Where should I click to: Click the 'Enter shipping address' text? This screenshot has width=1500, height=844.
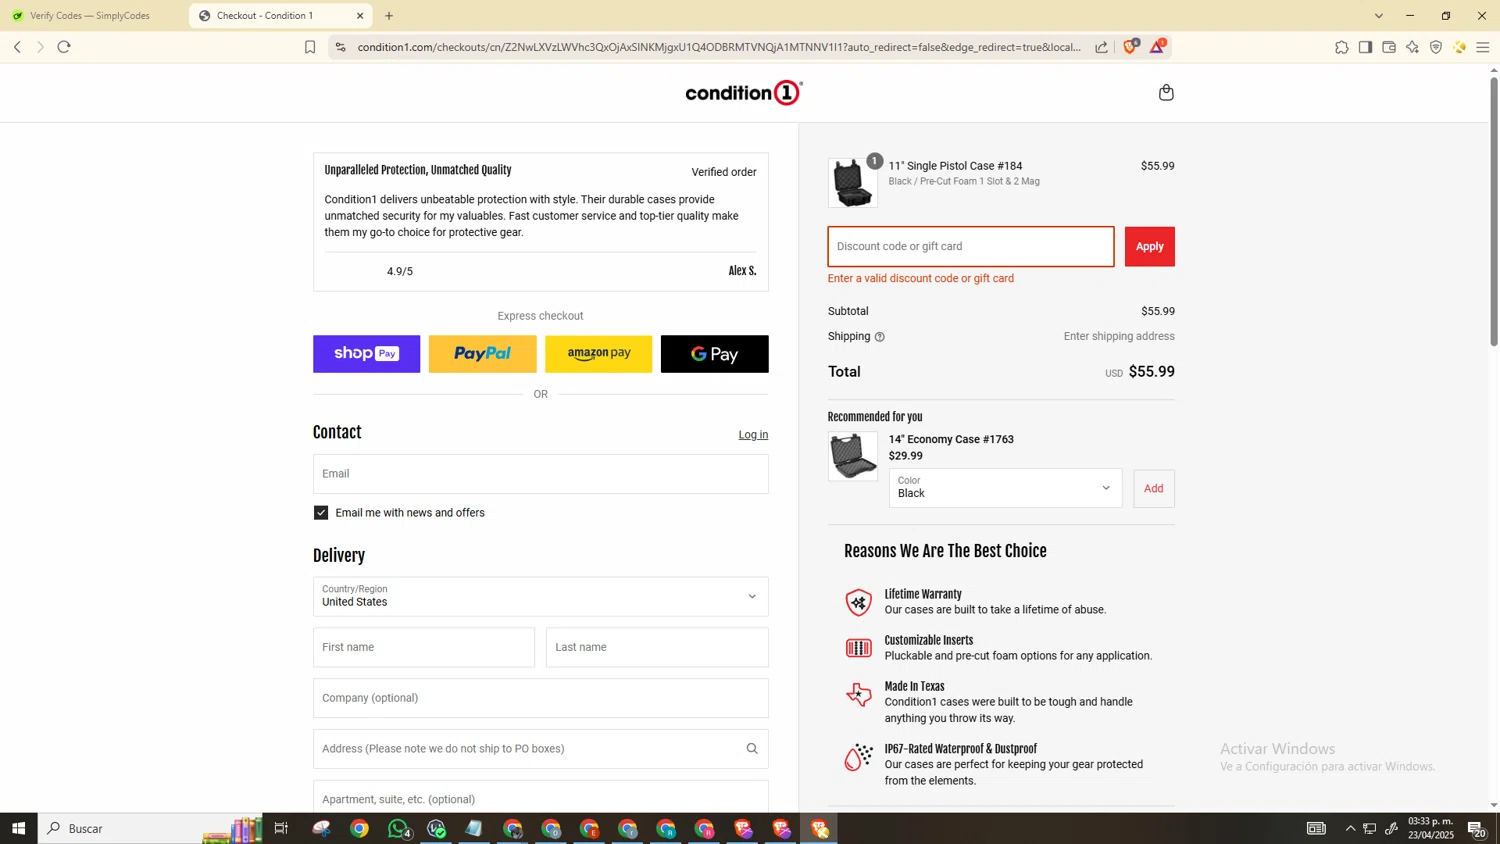(x=1119, y=337)
